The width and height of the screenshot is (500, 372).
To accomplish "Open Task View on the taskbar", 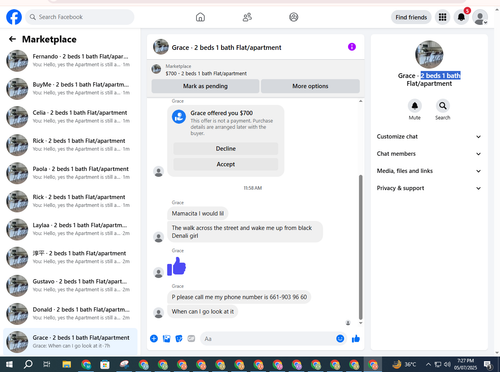I will [x=47, y=364].
